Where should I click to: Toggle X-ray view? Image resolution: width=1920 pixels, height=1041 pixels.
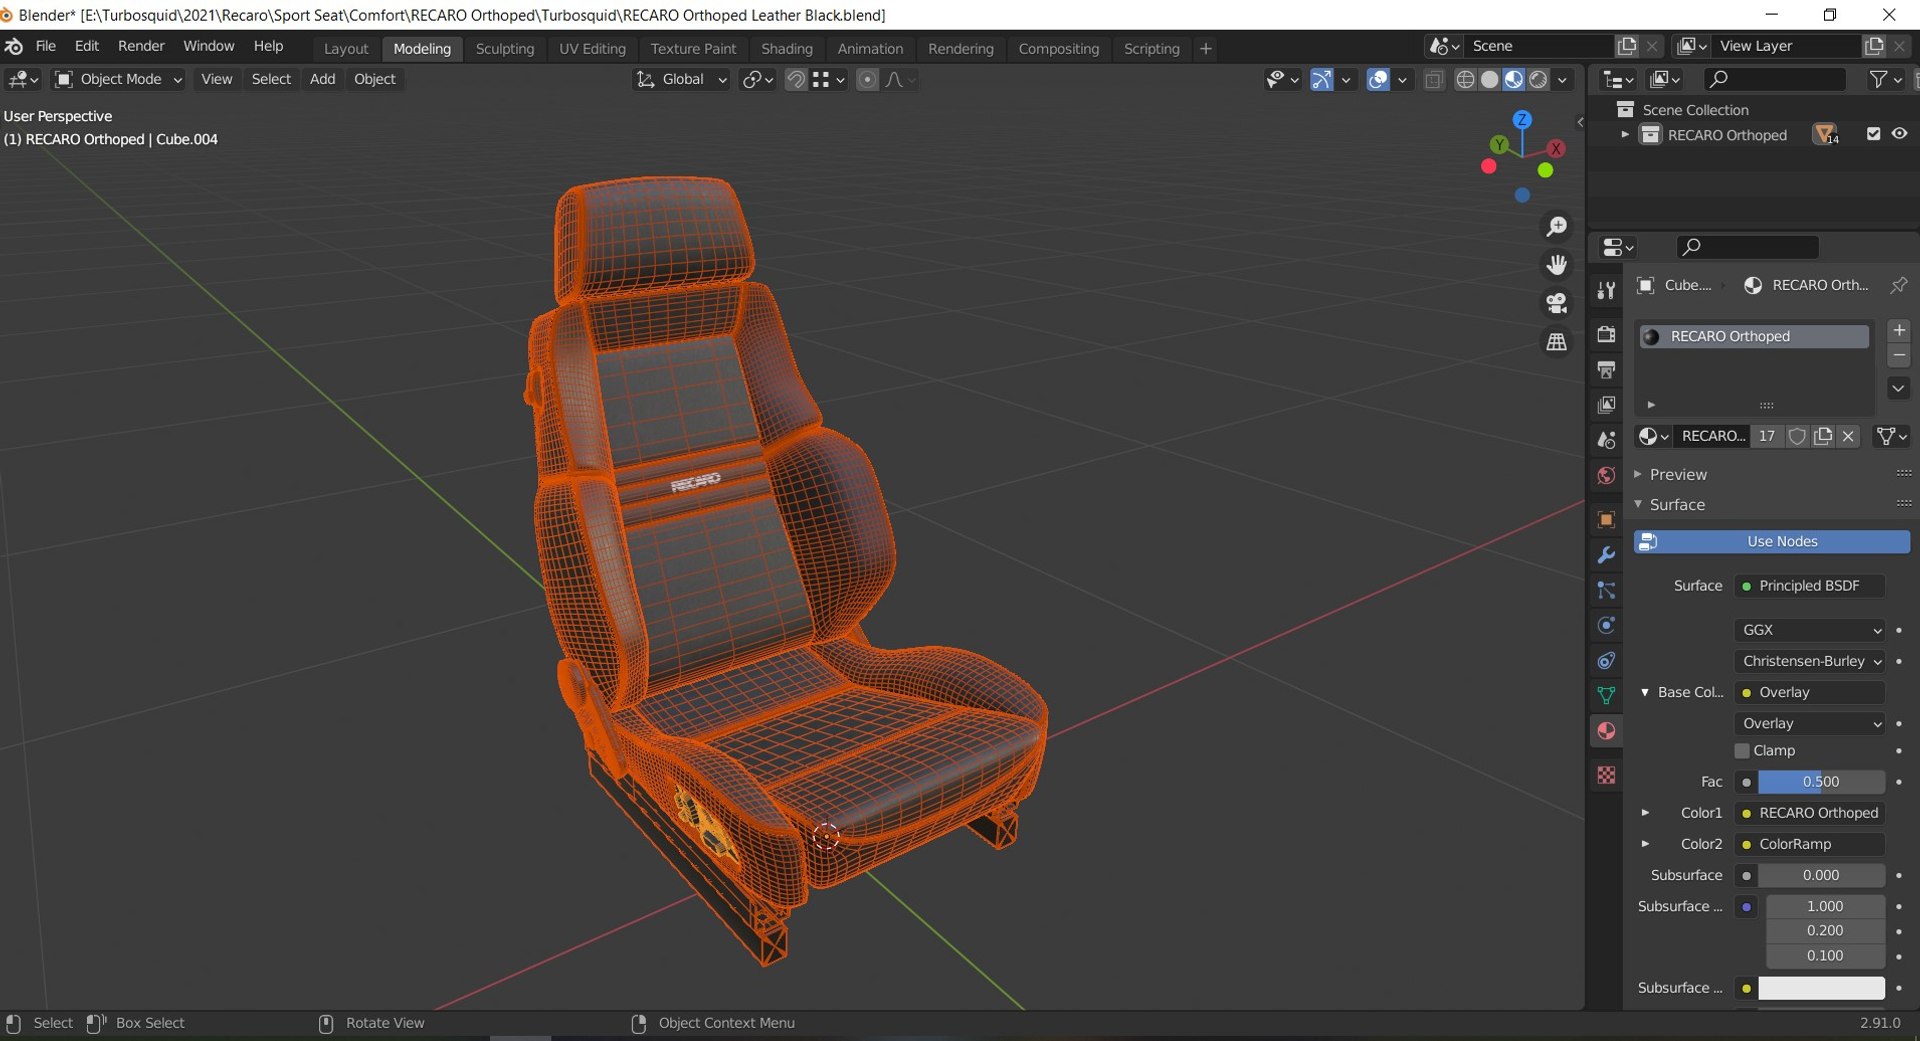coord(1433,80)
